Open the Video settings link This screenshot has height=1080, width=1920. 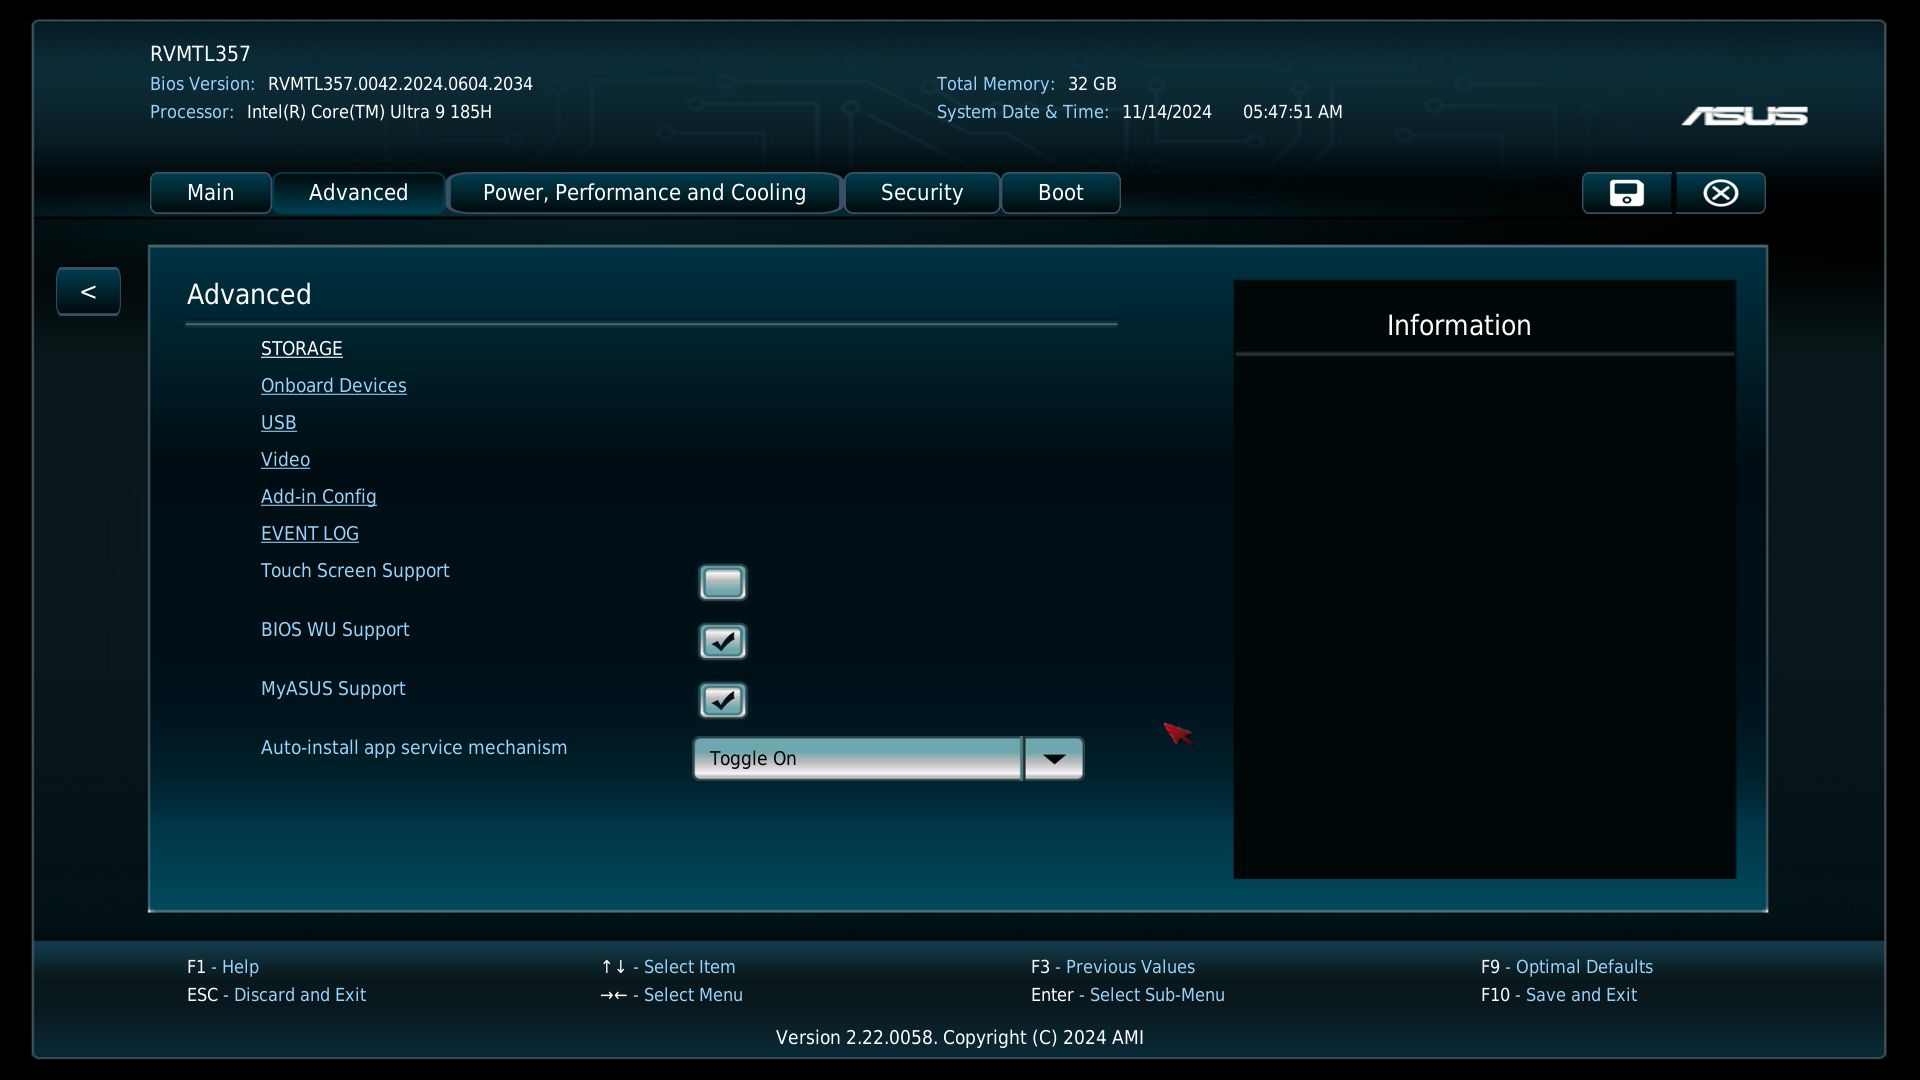tap(285, 460)
